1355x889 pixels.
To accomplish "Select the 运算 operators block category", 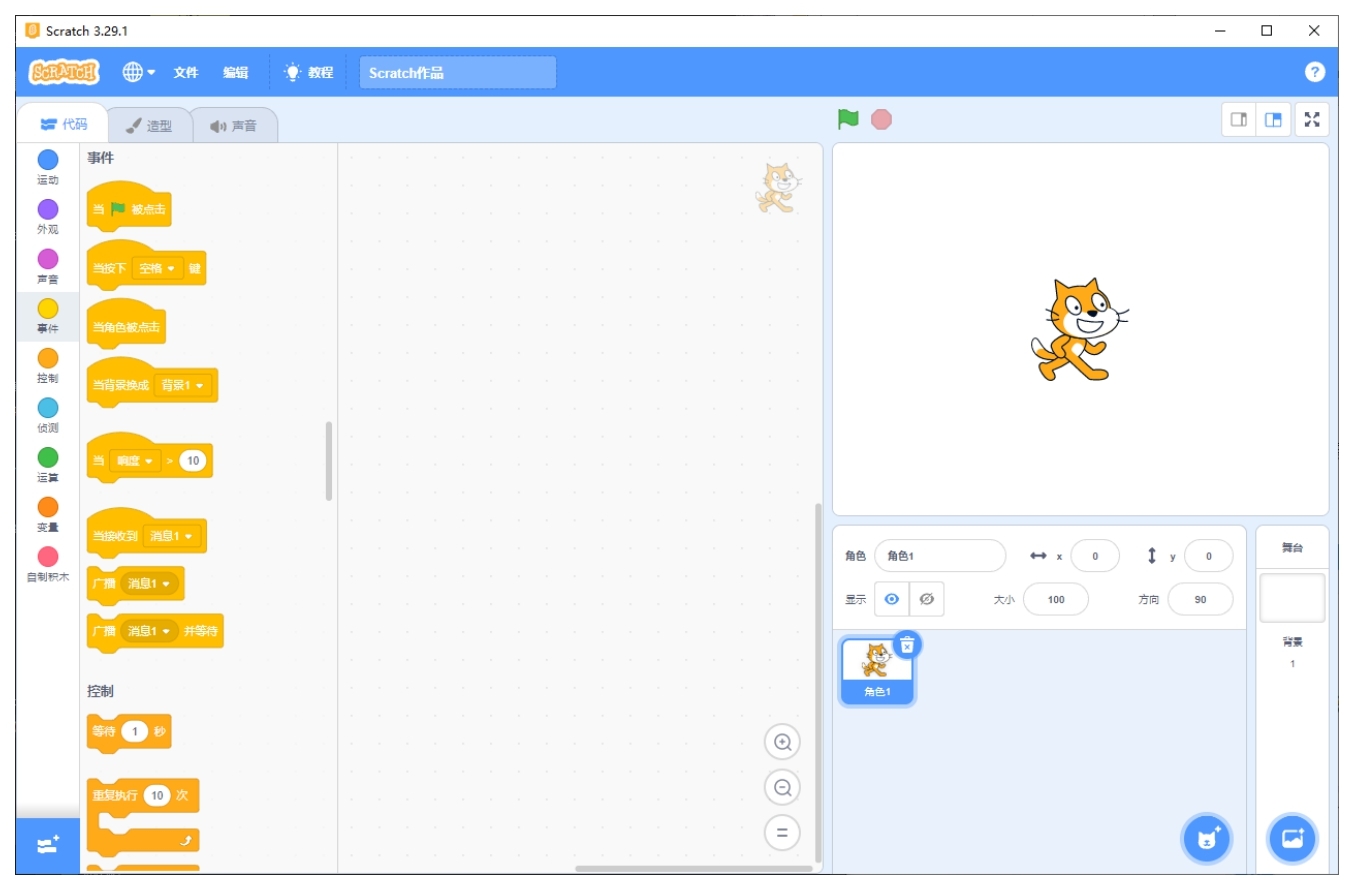I will click(48, 465).
